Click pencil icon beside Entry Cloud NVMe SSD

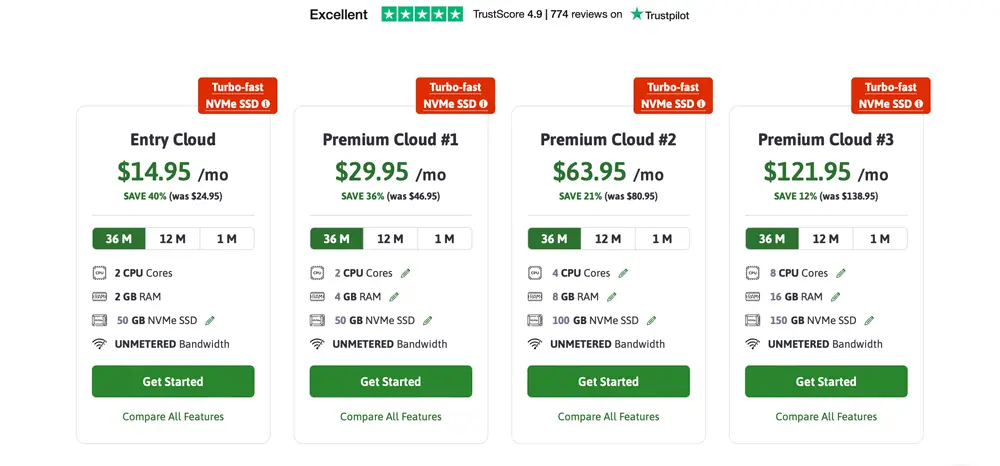(x=210, y=320)
